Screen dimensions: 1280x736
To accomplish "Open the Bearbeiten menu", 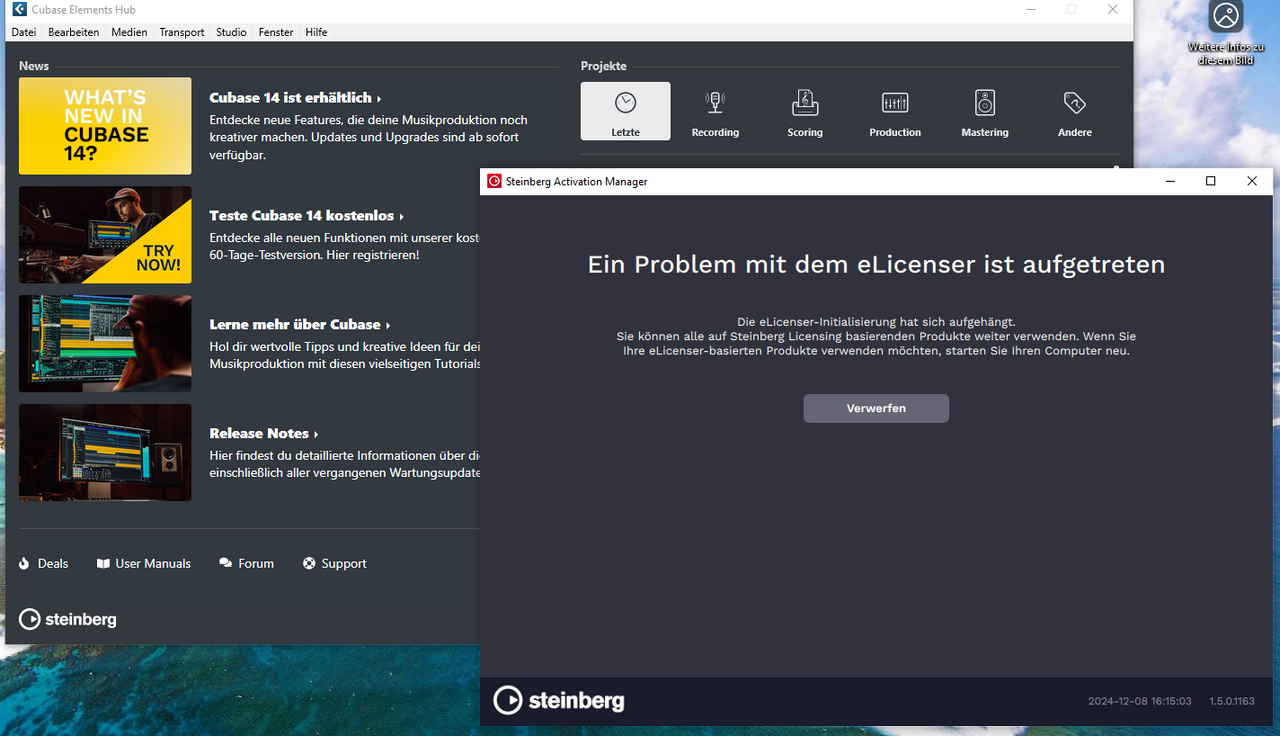I will click(x=74, y=32).
